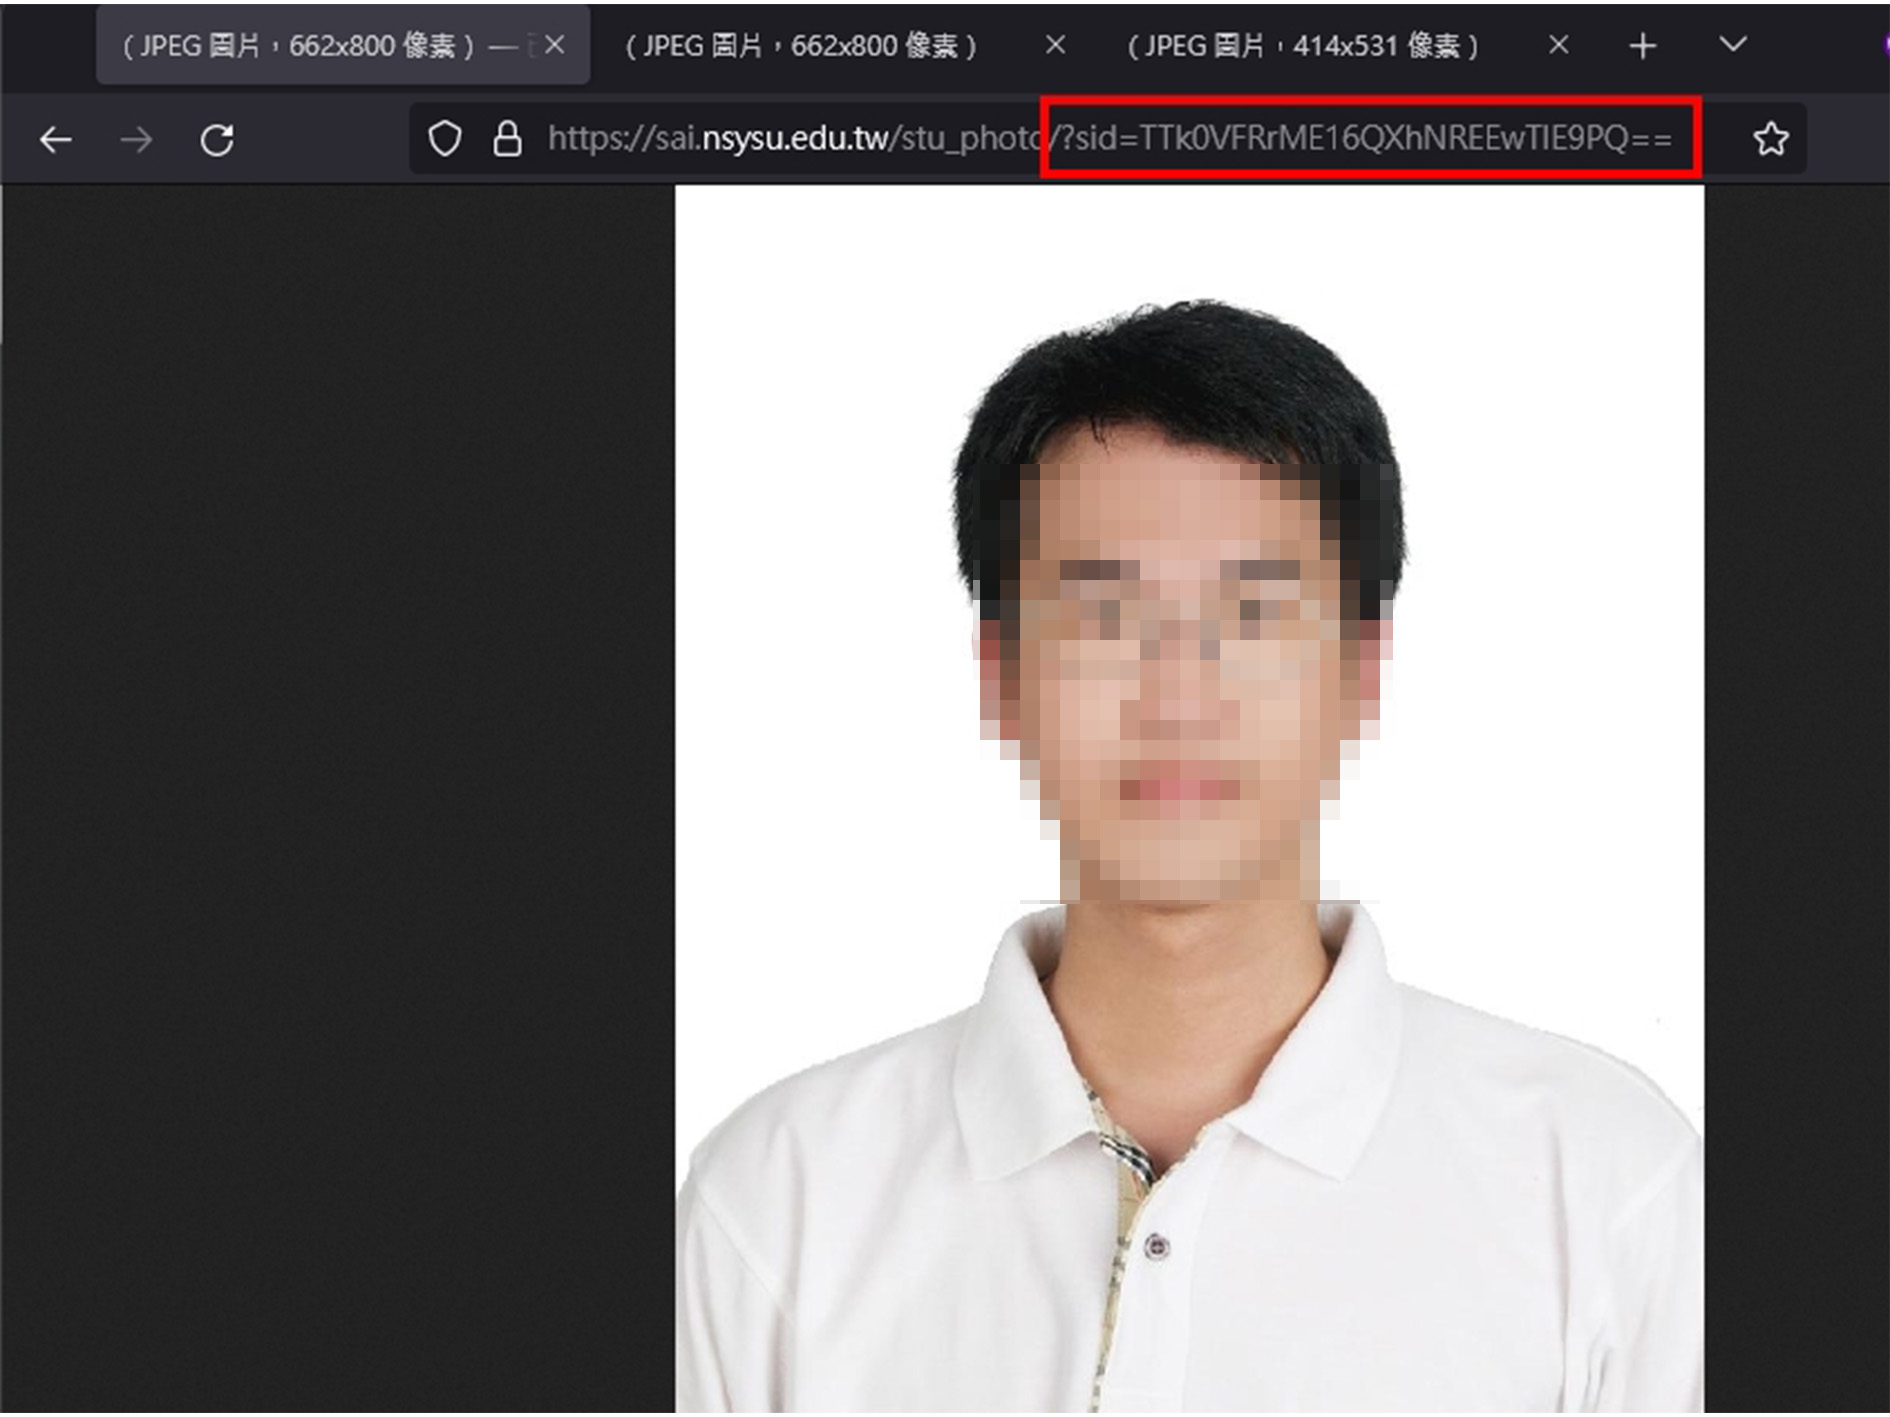The width and height of the screenshot is (1890, 1417).
Task: Close the 414x531 JPEG tab
Action: [1558, 45]
